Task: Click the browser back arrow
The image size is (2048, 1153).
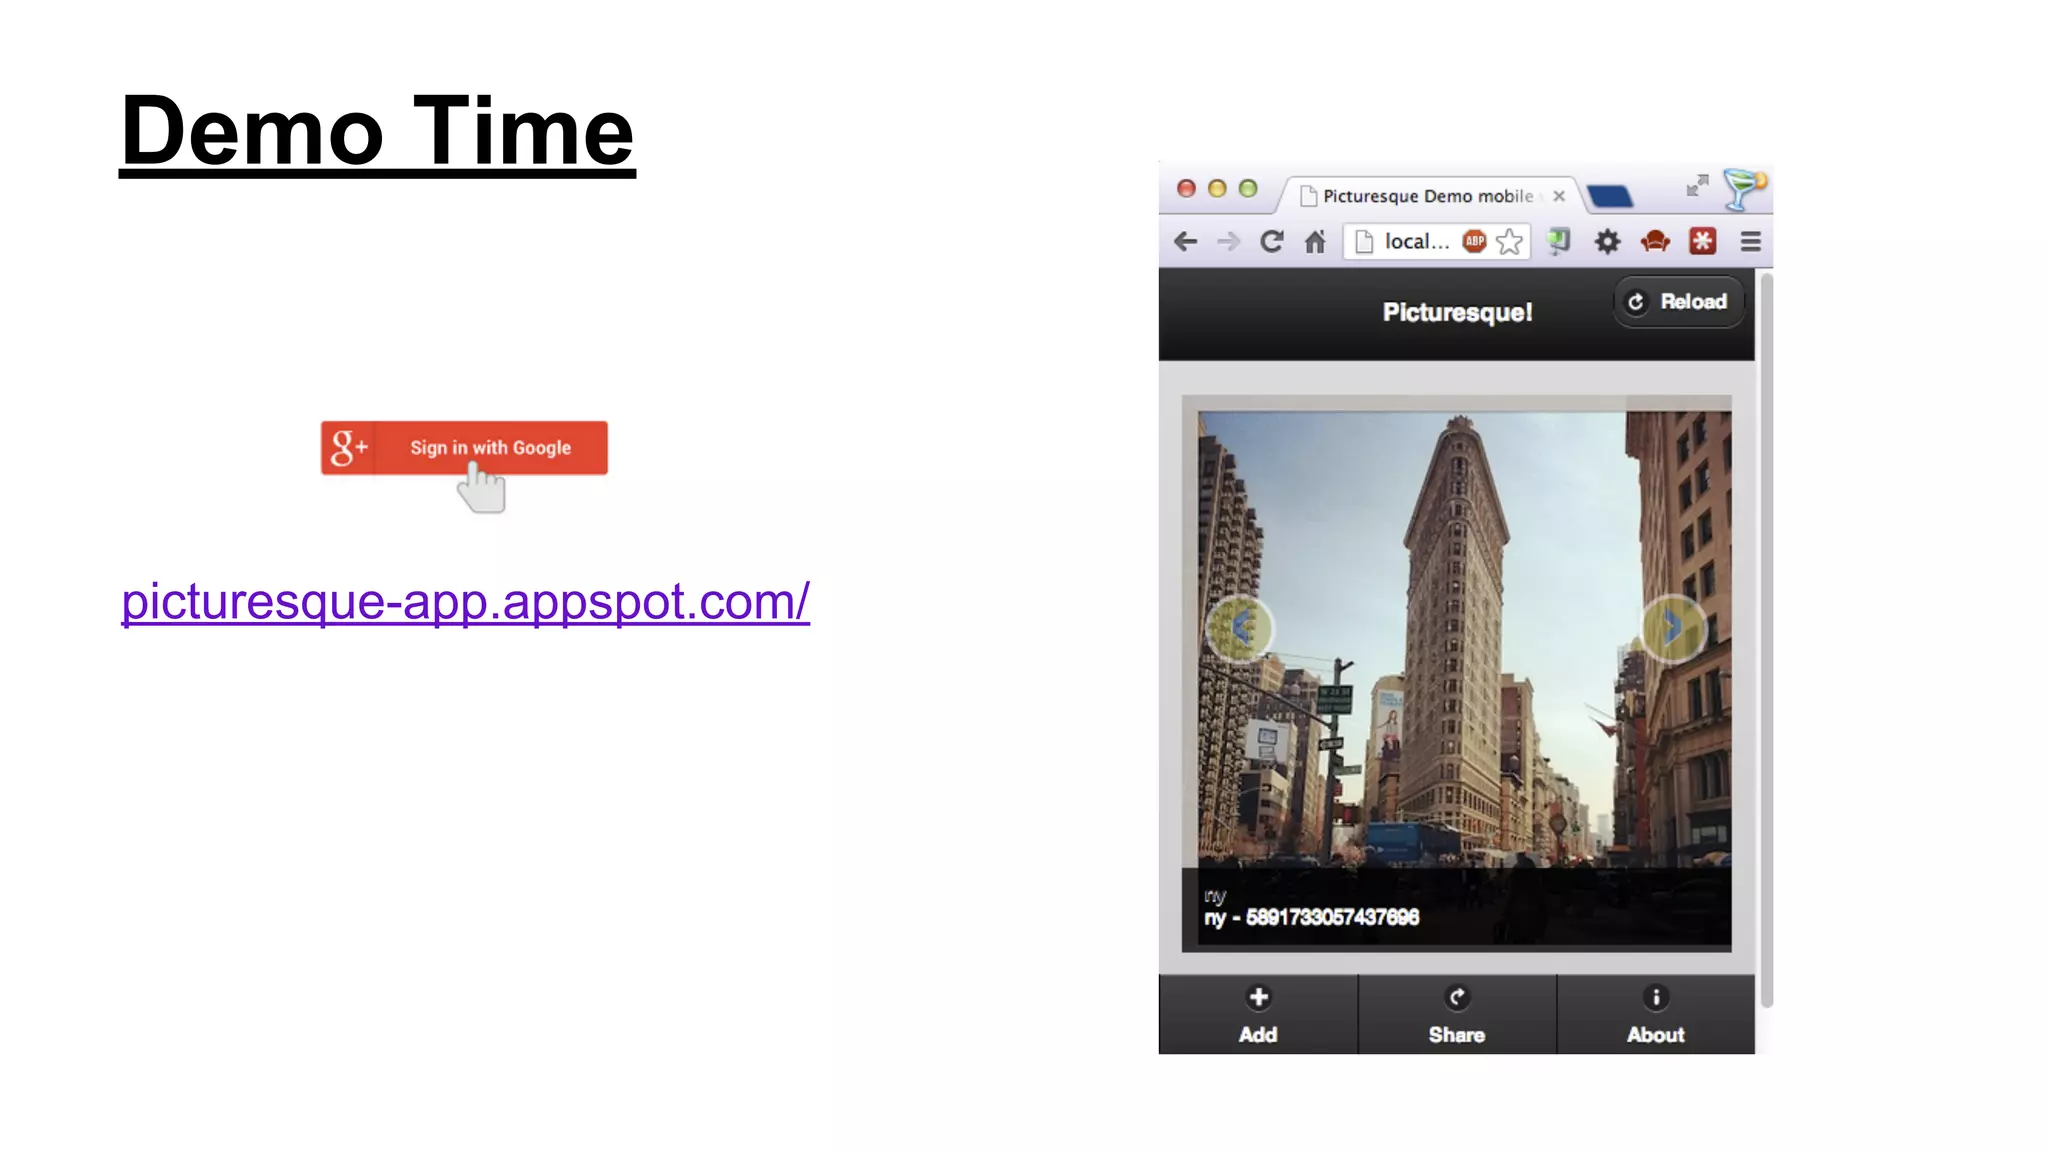Action: click(x=1185, y=241)
